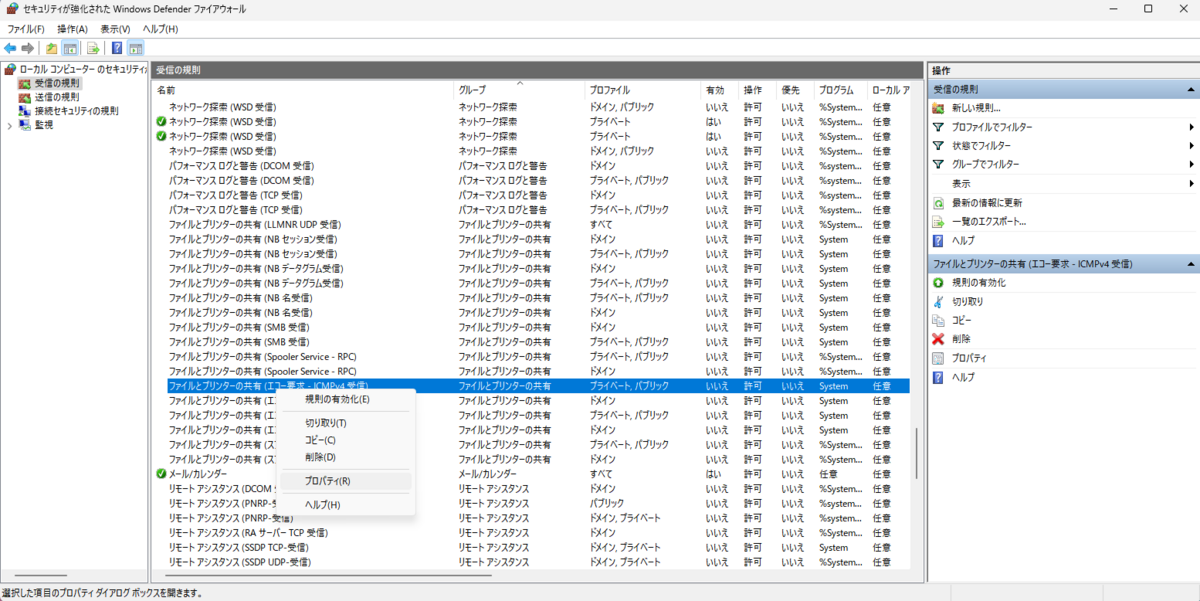Choose プロパティ(R) in the context menu

pyautogui.click(x=345, y=481)
